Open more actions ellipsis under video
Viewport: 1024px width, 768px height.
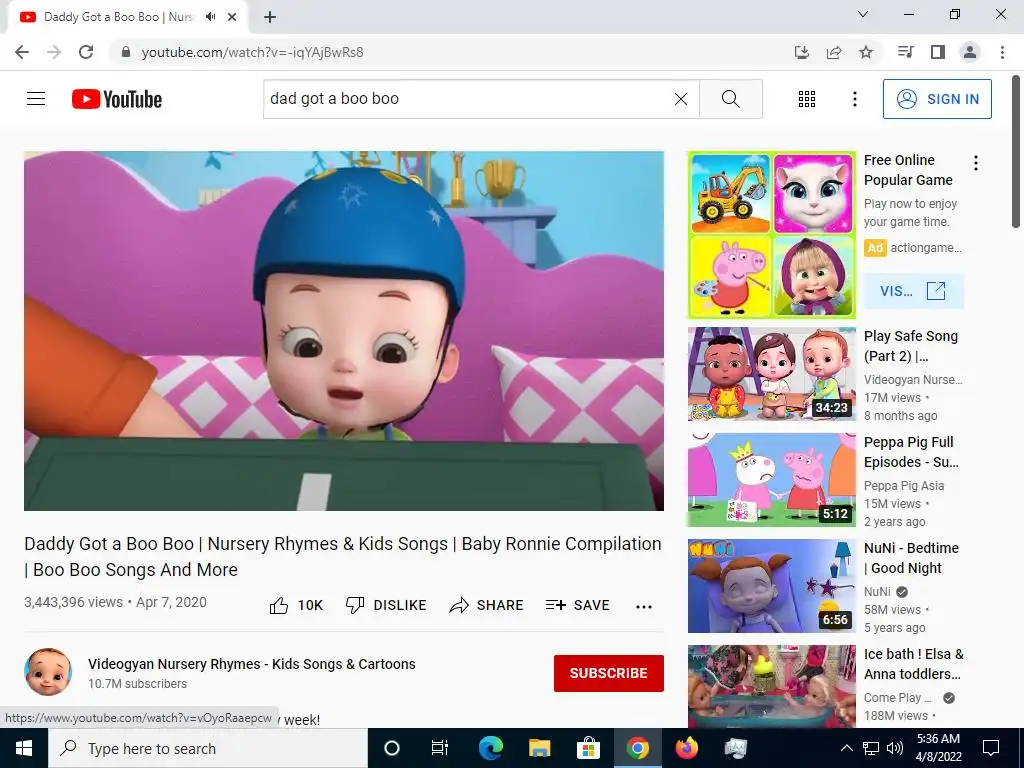click(644, 606)
